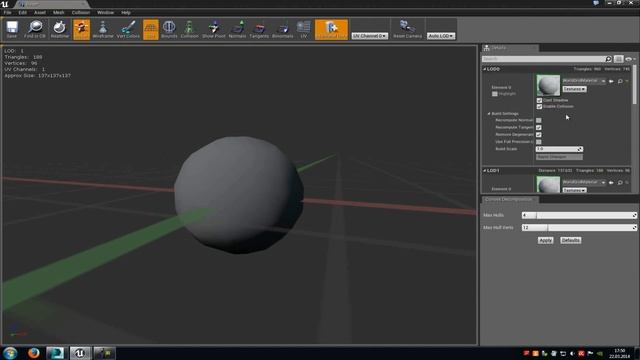This screenshot has height=360, width=640.
Task: Open LOD0 material asset picker dropdown
Action: 584,81
